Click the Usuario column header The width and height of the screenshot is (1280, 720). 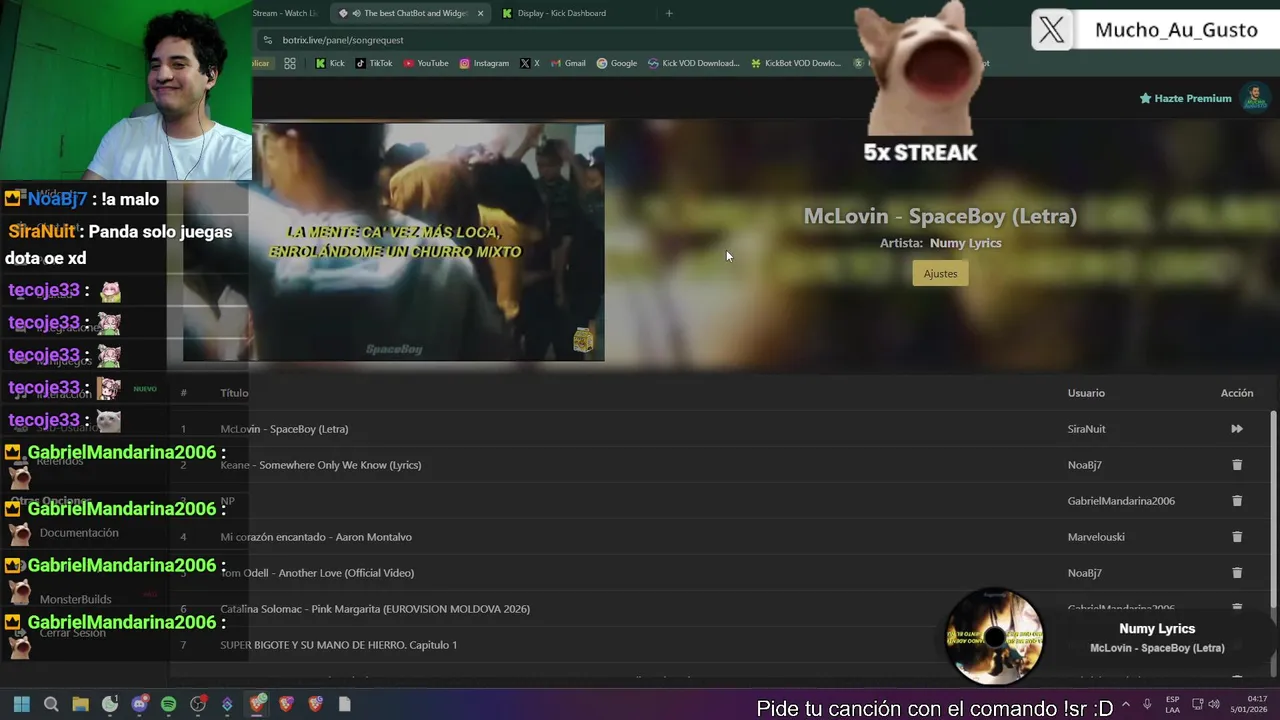pos(1086,393)
